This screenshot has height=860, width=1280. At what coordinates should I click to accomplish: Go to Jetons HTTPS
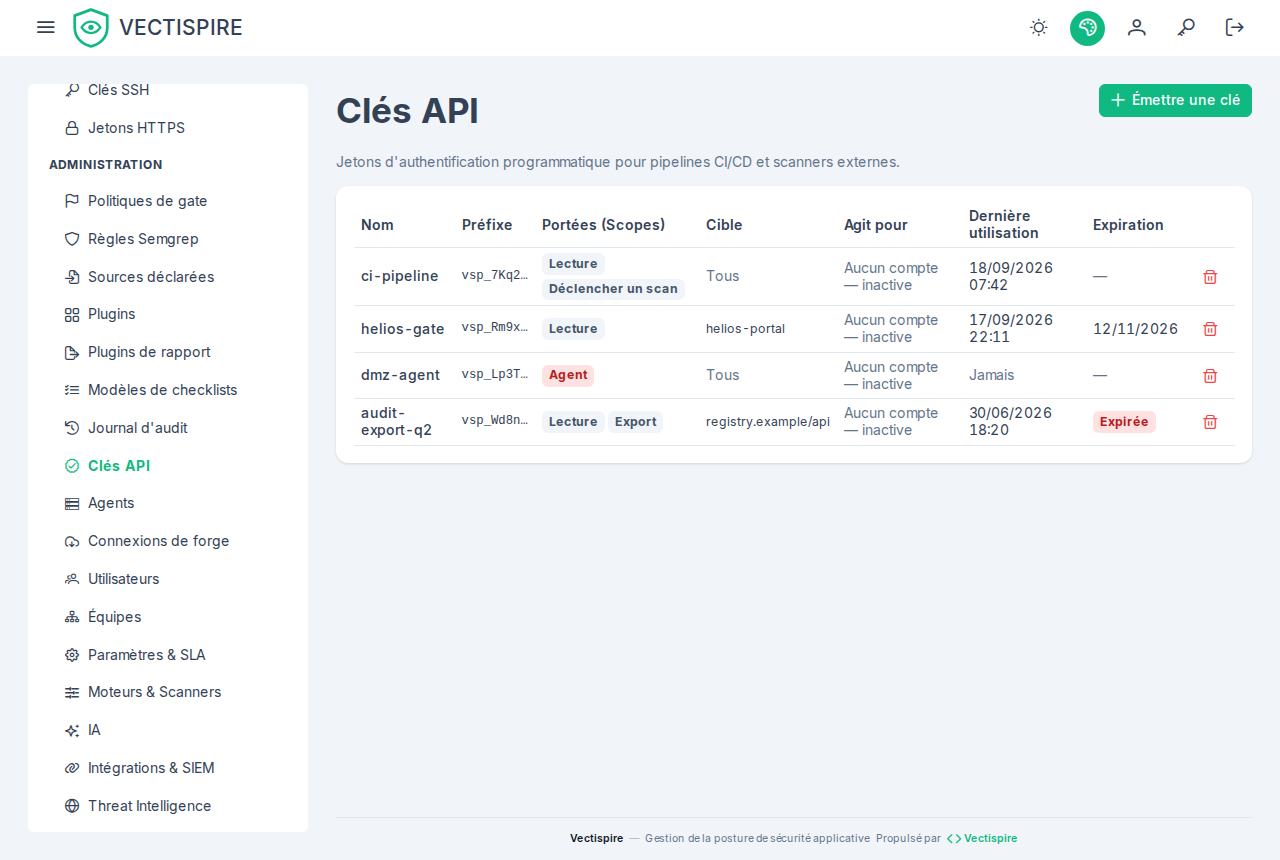tap(168, 128)
